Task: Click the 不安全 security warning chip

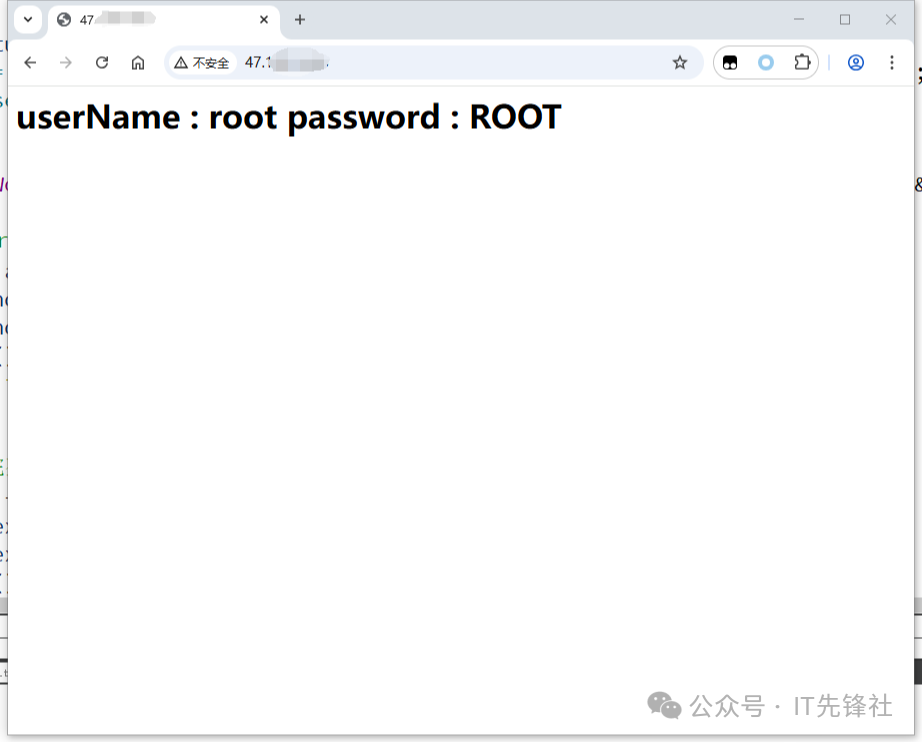Action: [x=202, y=63]
